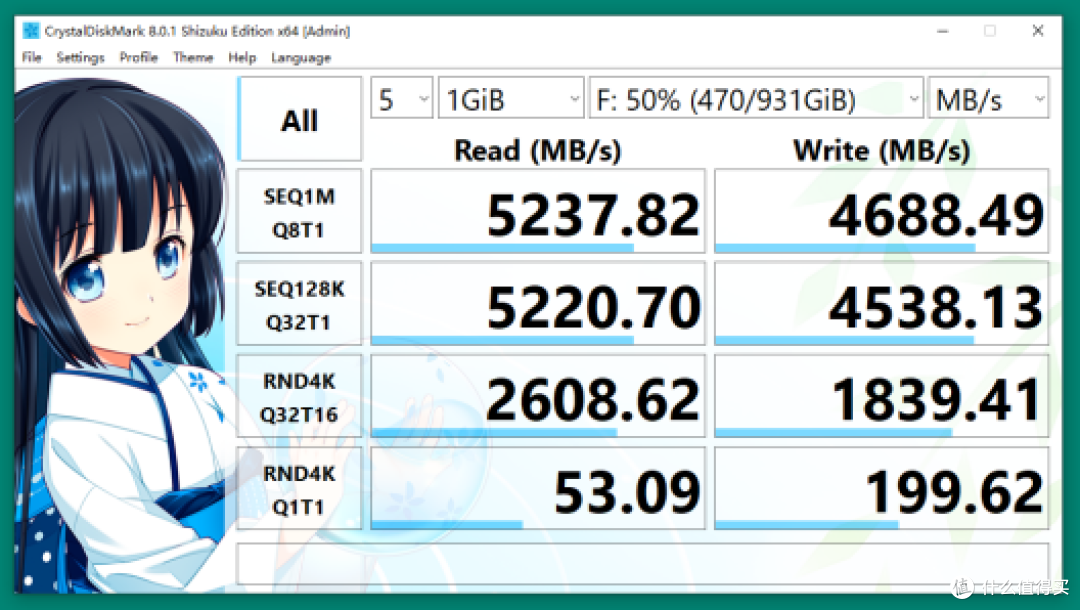Select the 4688.49 SEQ1M write result
1080x610 pixels.
(x=882, y=211)
